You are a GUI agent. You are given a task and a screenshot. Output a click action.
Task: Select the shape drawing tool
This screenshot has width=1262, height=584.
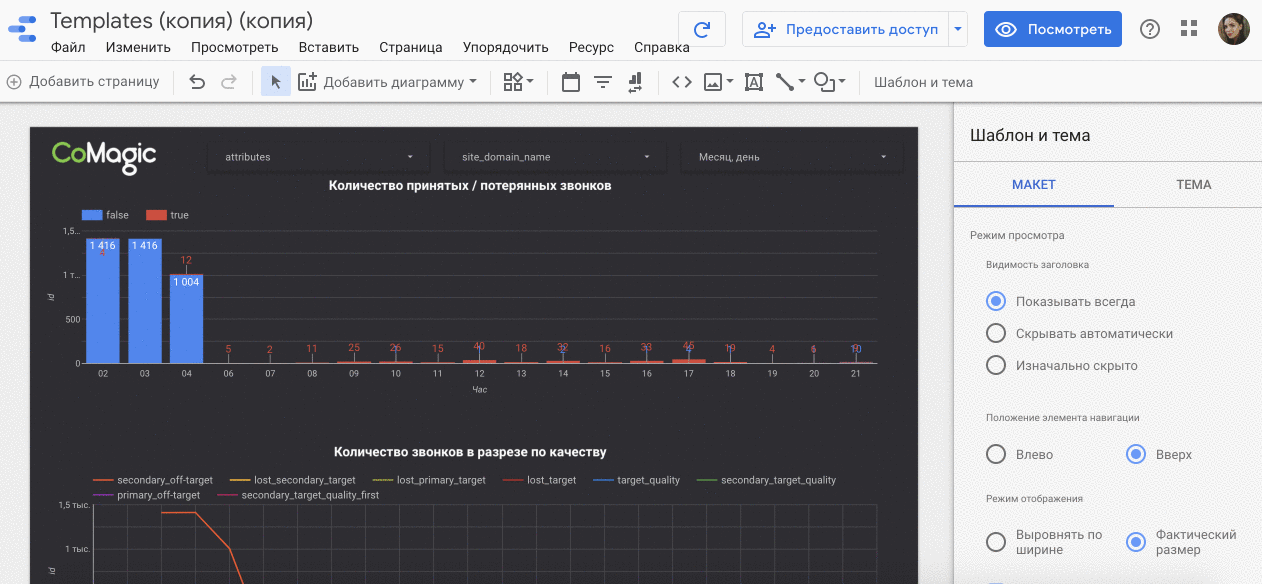click(825, 82)
